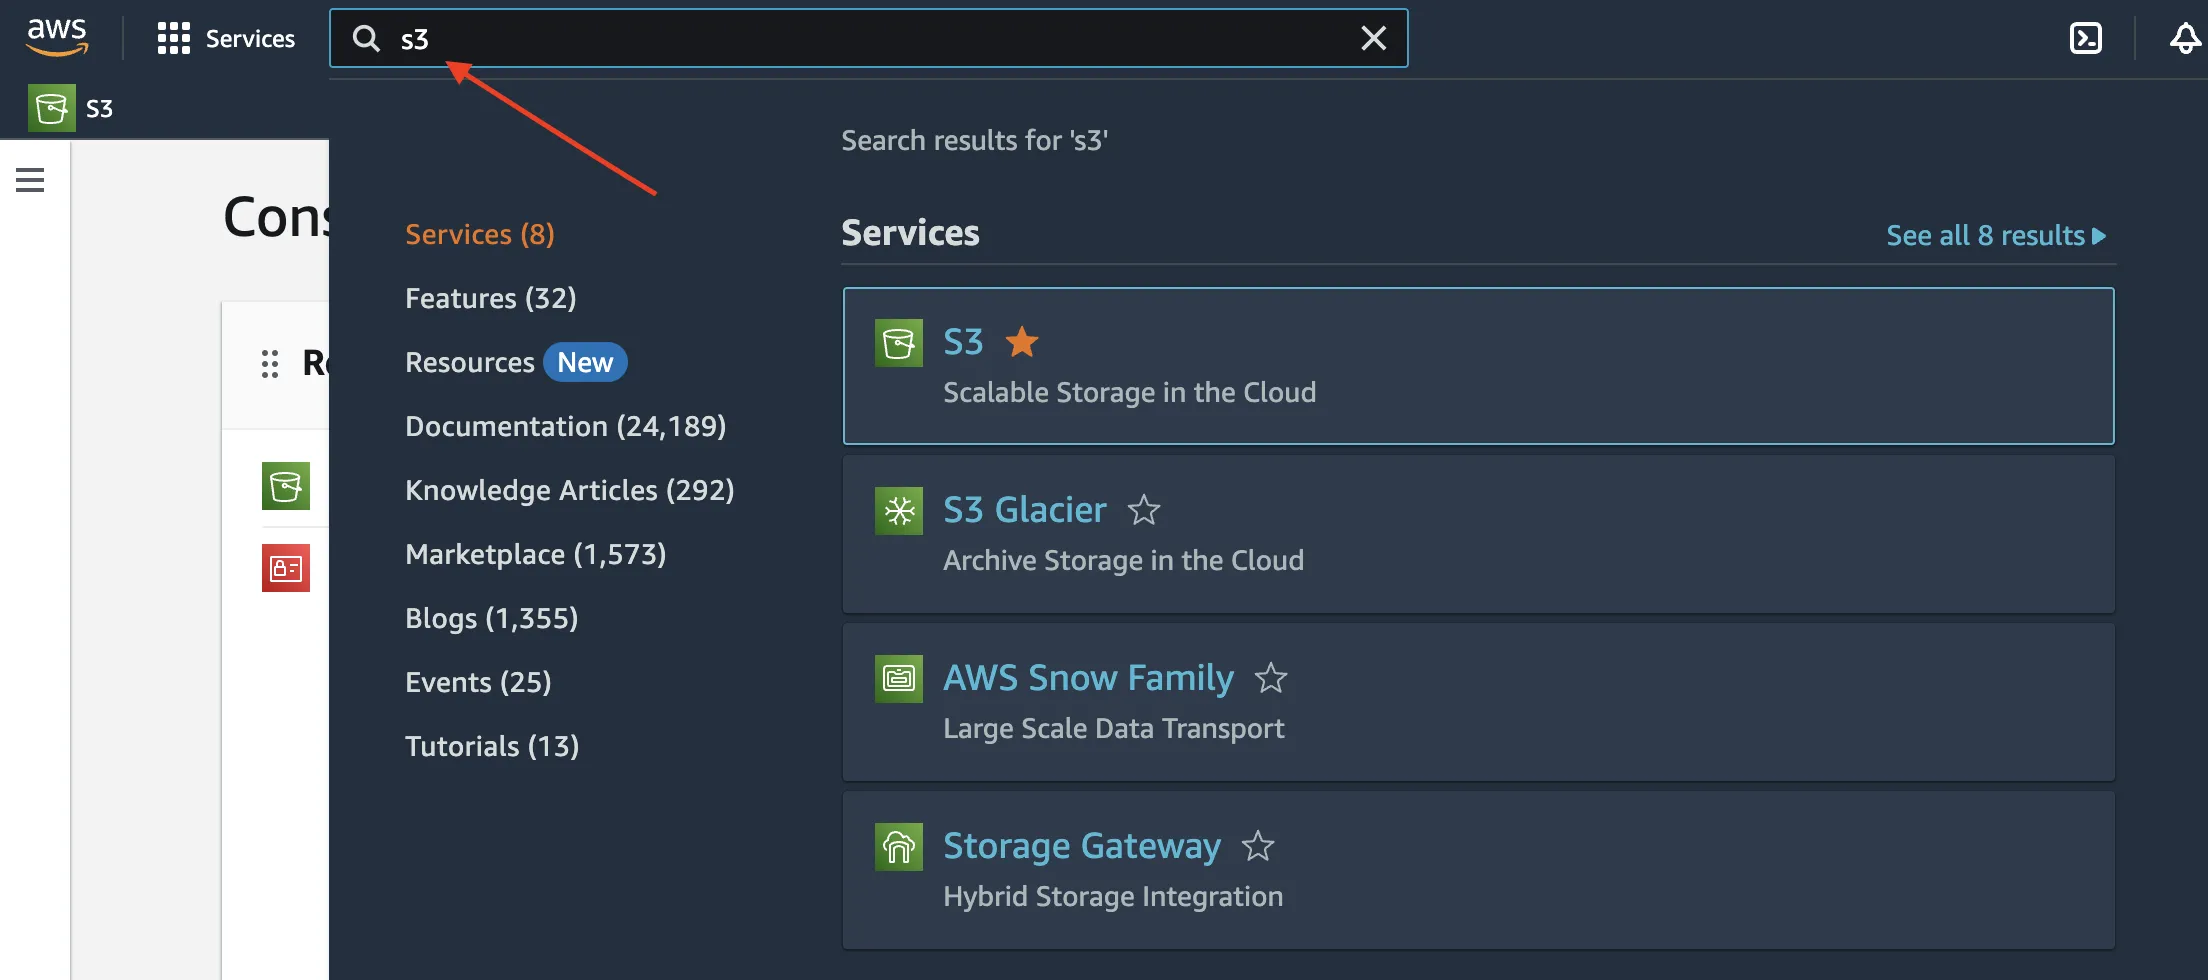2208x980 pixels.
Task: Select the Features (32) category
Action: [490, 298]
